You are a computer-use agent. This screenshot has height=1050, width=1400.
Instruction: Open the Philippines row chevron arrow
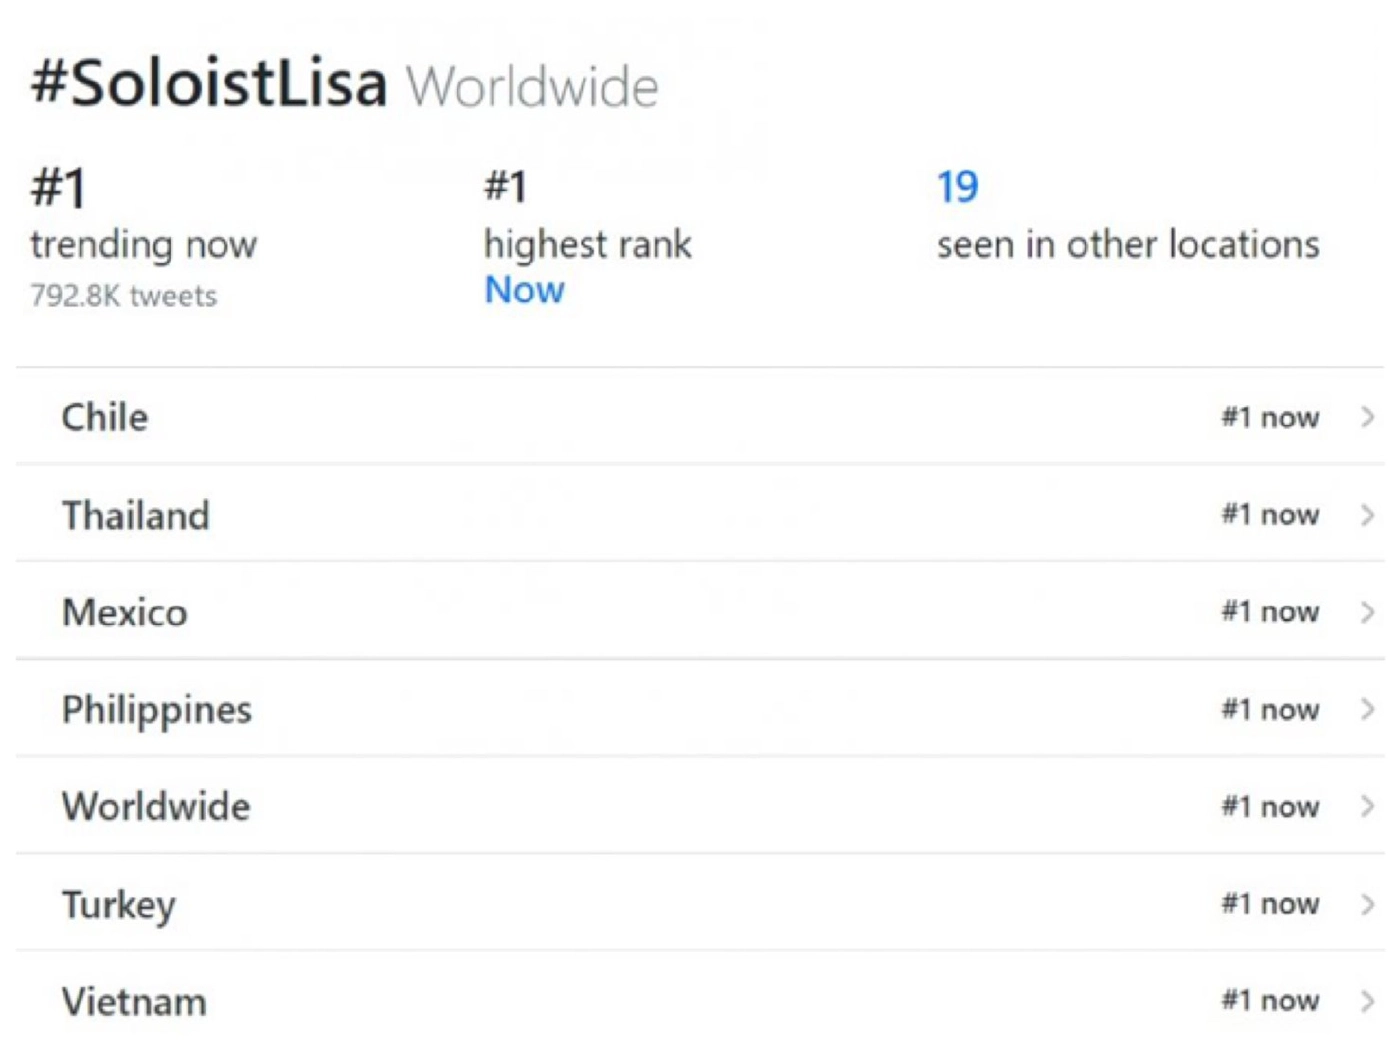click(x=1367, y=709)
